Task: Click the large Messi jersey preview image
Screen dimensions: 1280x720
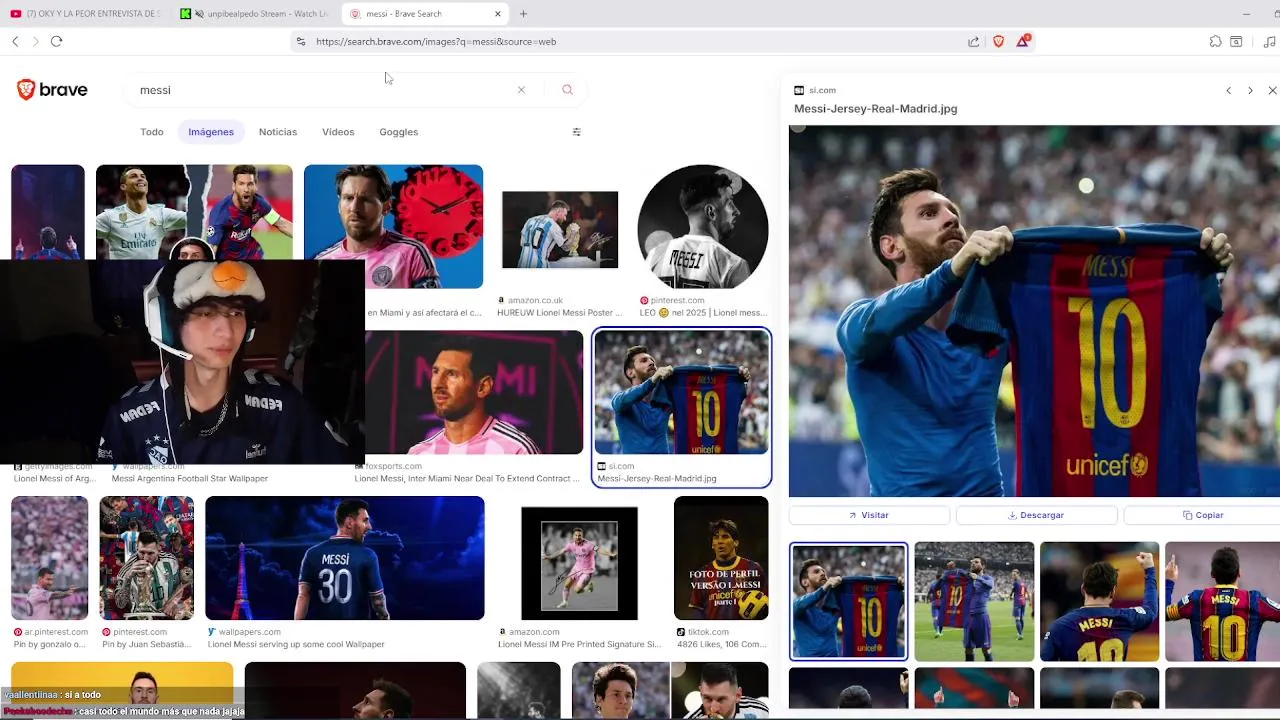Action: (x=1034, y=311)
